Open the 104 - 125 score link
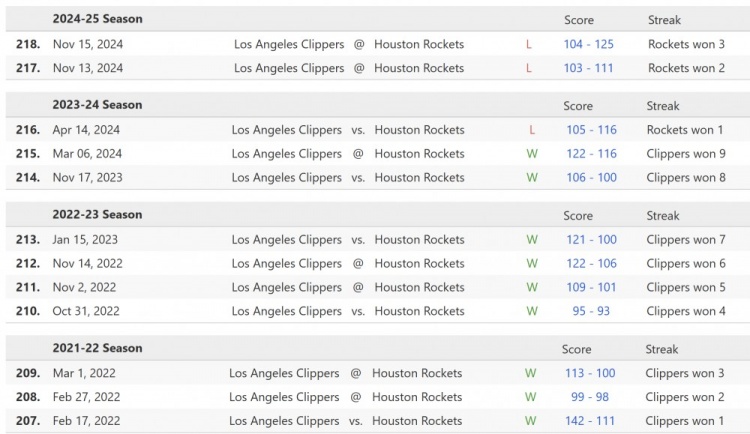750x434 pixels. (x=589, y=44)
